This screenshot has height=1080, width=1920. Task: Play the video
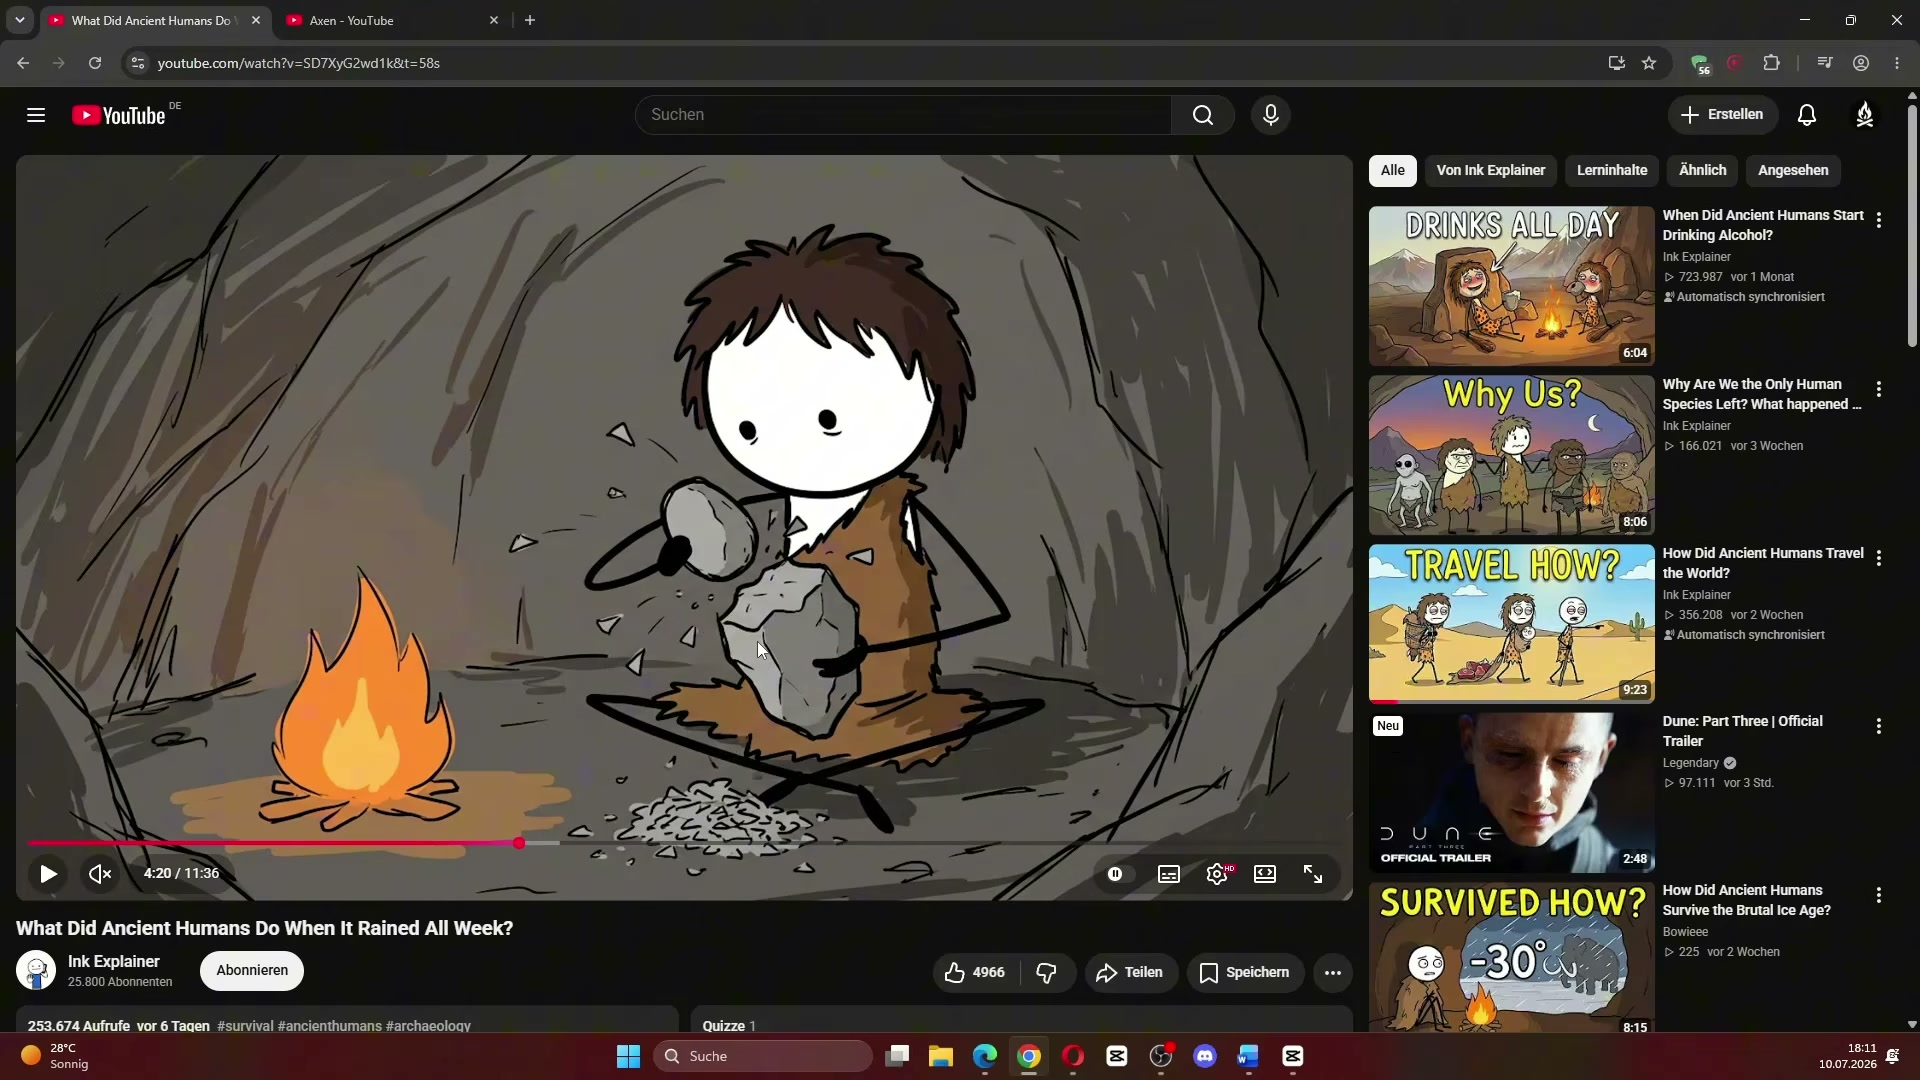tap(48, 874)
